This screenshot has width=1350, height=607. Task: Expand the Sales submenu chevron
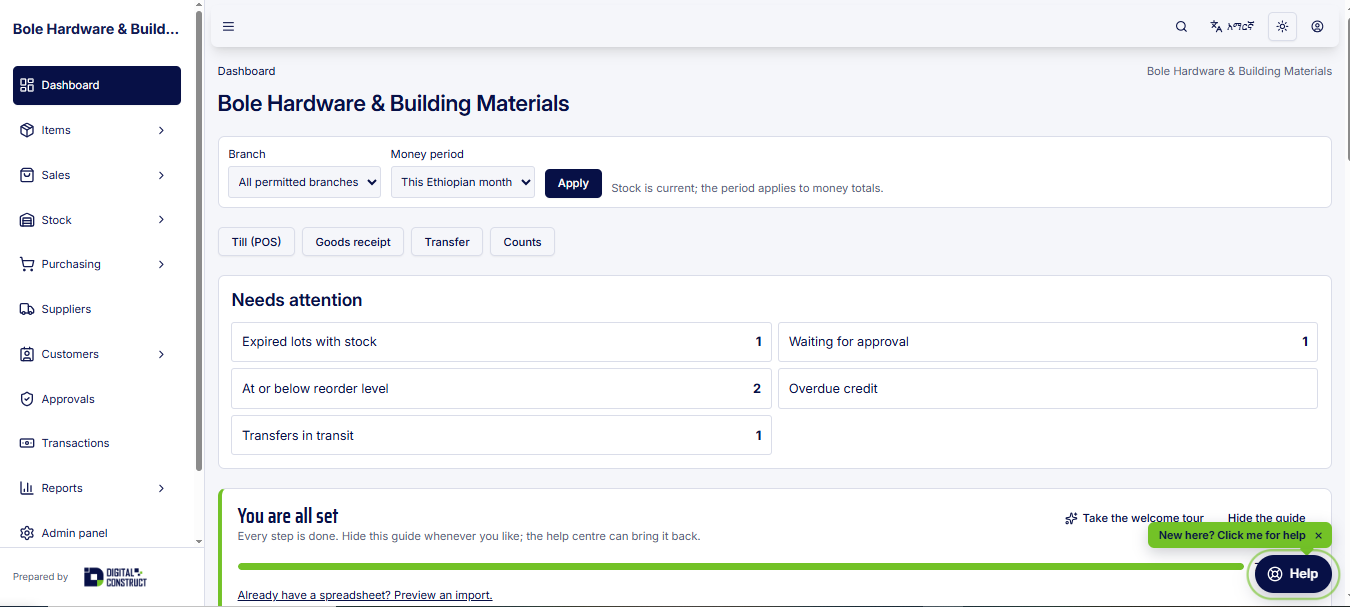(x=161, y=175)
